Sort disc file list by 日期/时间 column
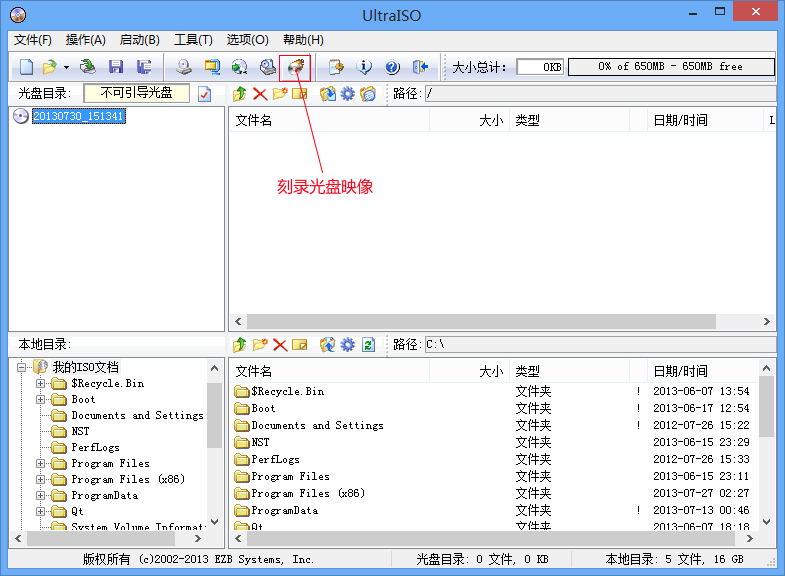 (x=705, y=120)
